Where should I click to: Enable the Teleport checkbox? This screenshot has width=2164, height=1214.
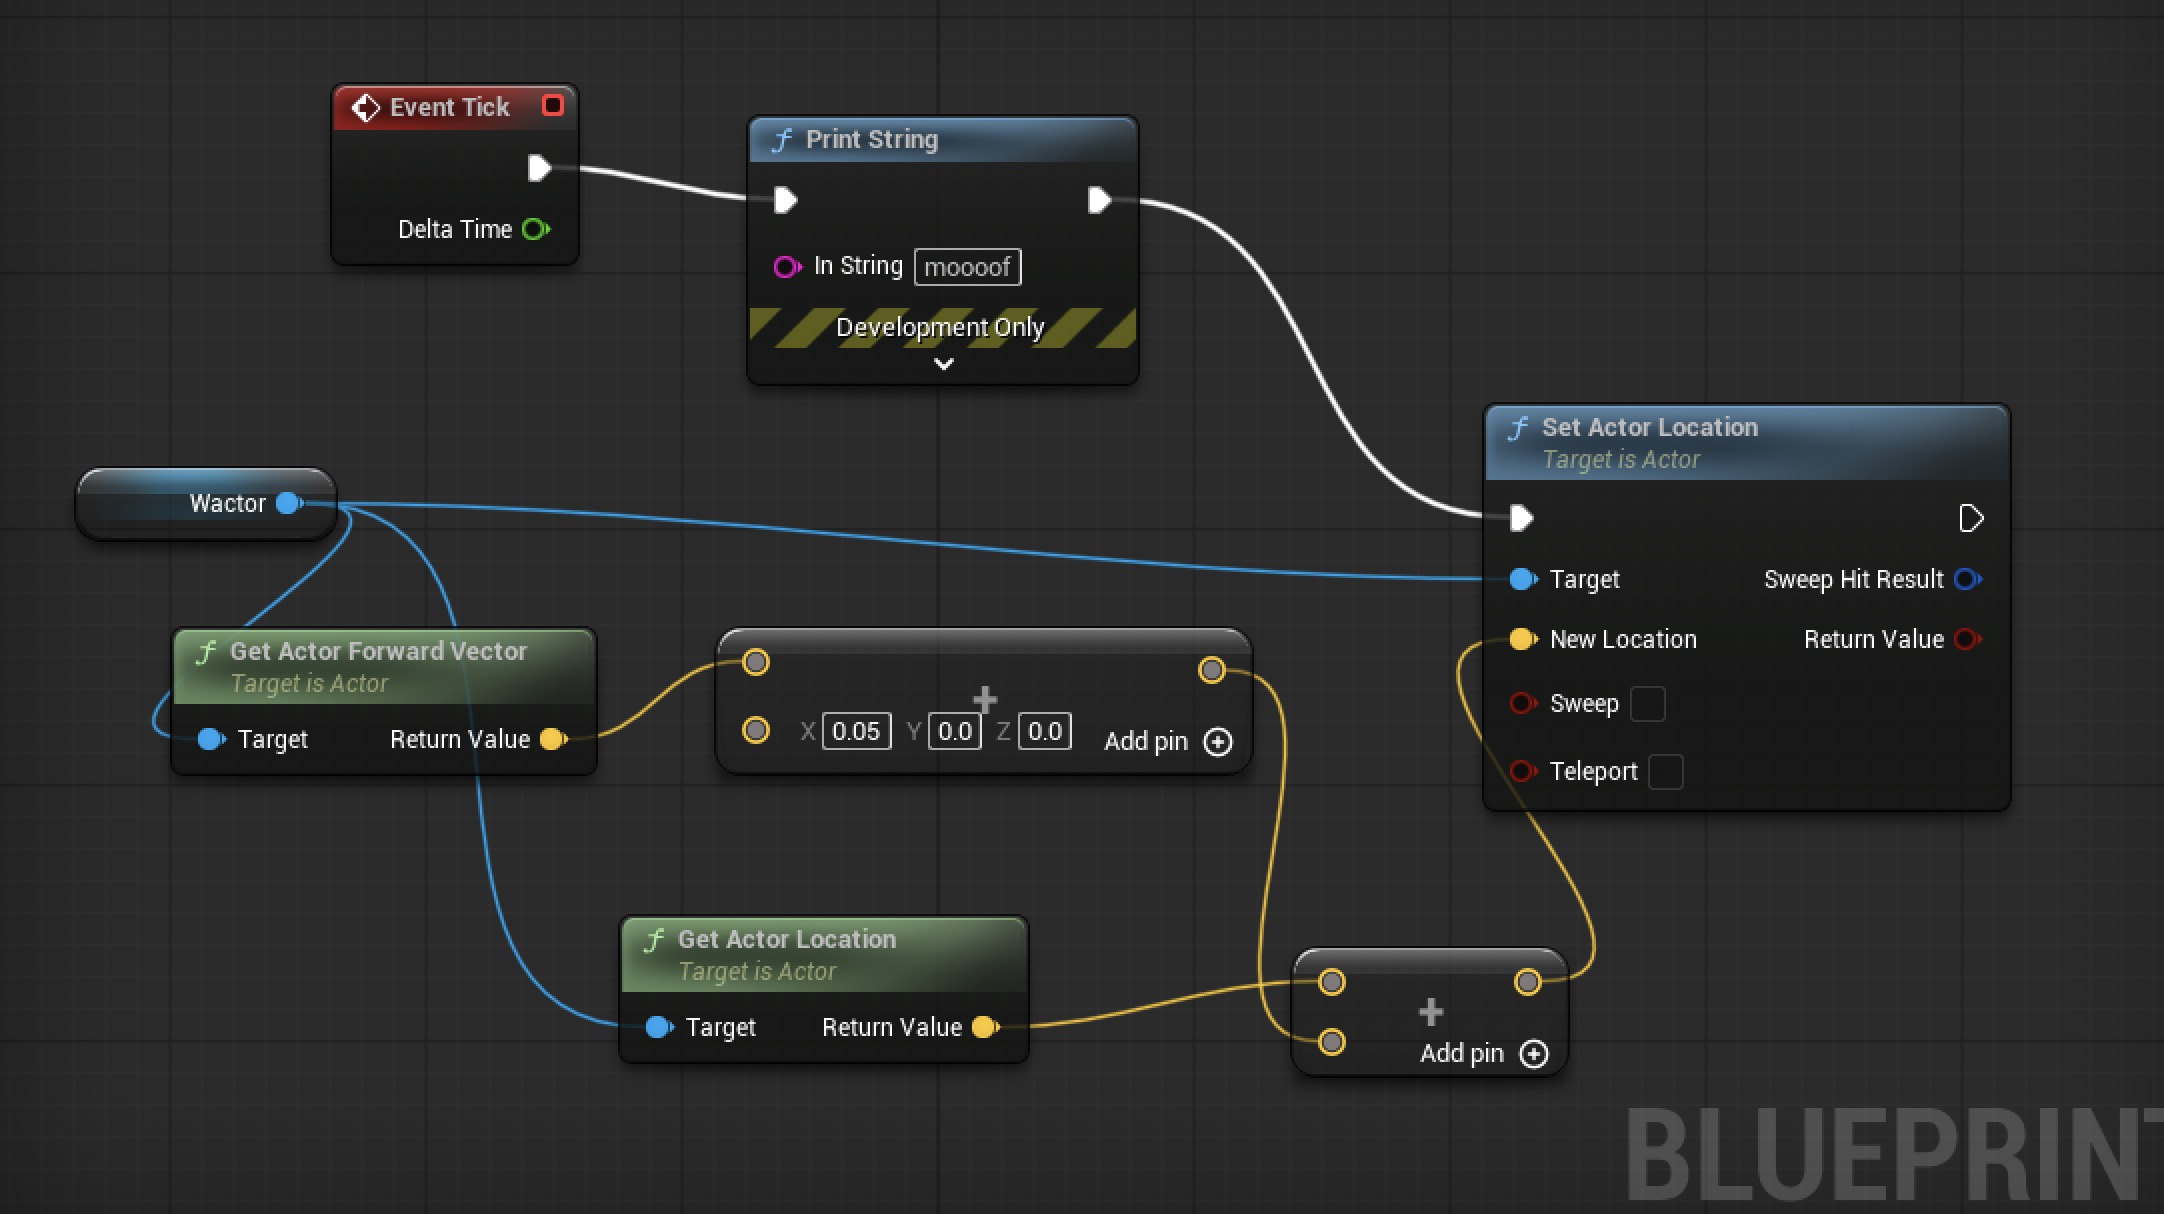click(1665, 772)
